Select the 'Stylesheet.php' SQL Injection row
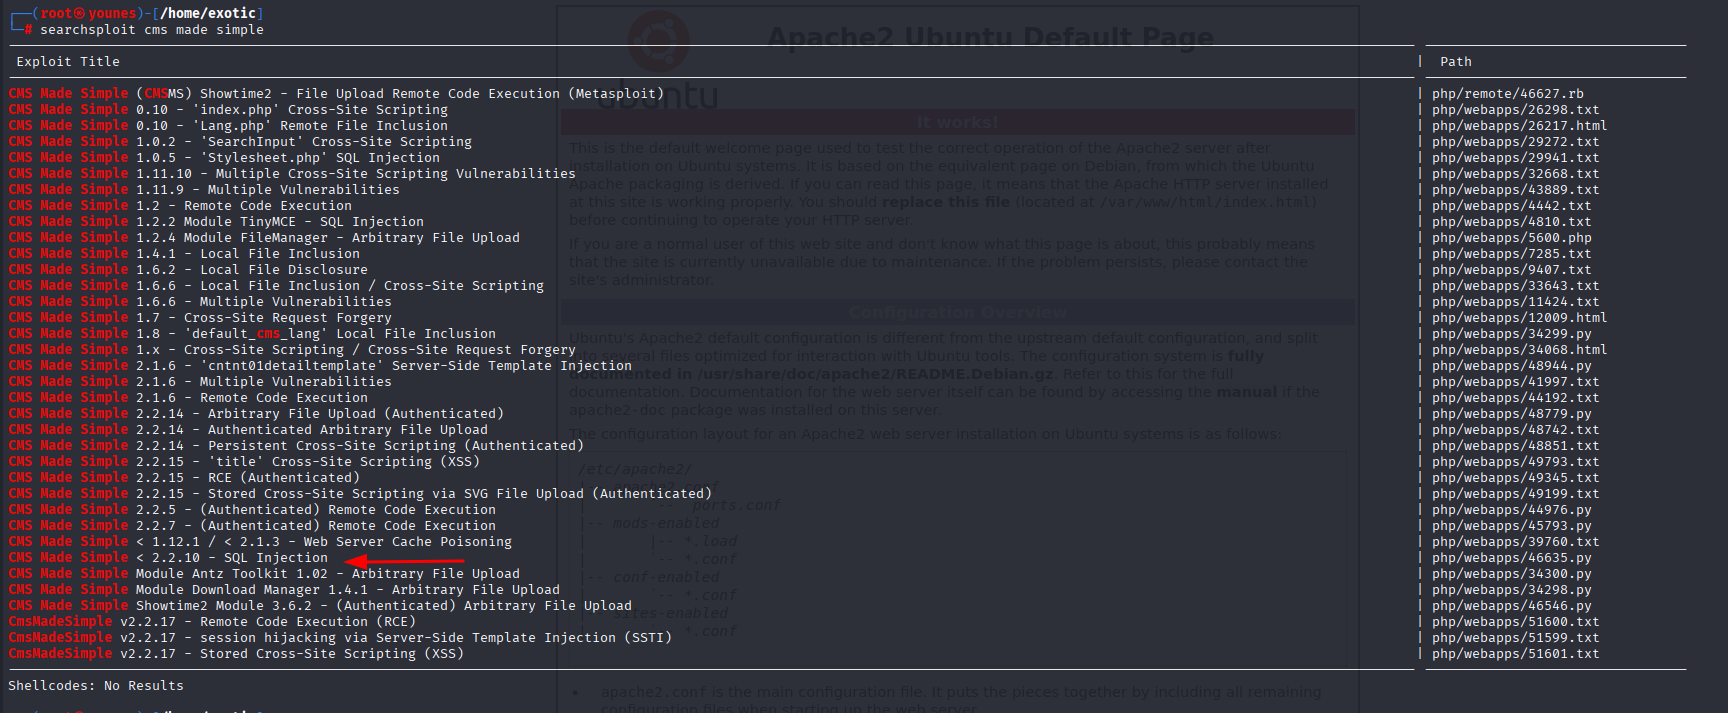The height and width of the screenshot is (713, 1728). 224,158
